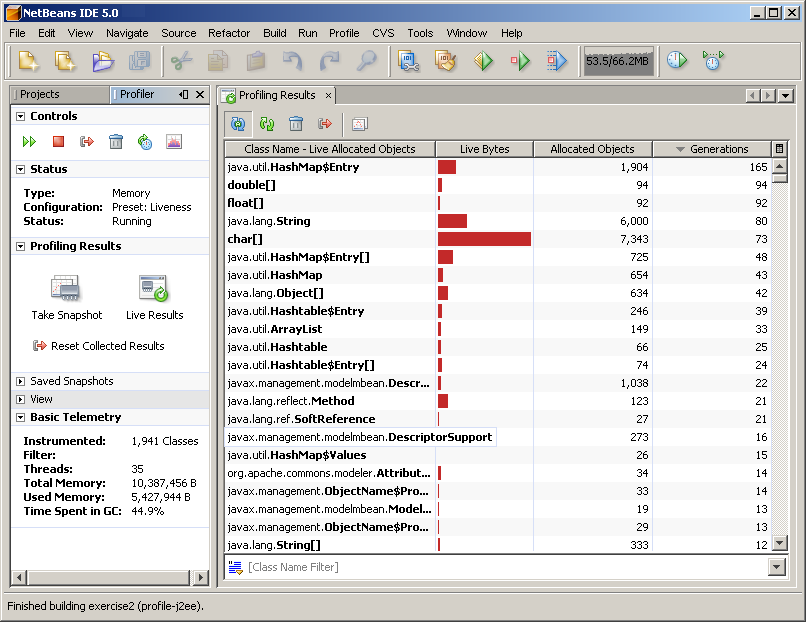The width and height of the screenshot is (806, 622).
Task: Click the Find magnifier icon
Action: (x=367, y=61)
